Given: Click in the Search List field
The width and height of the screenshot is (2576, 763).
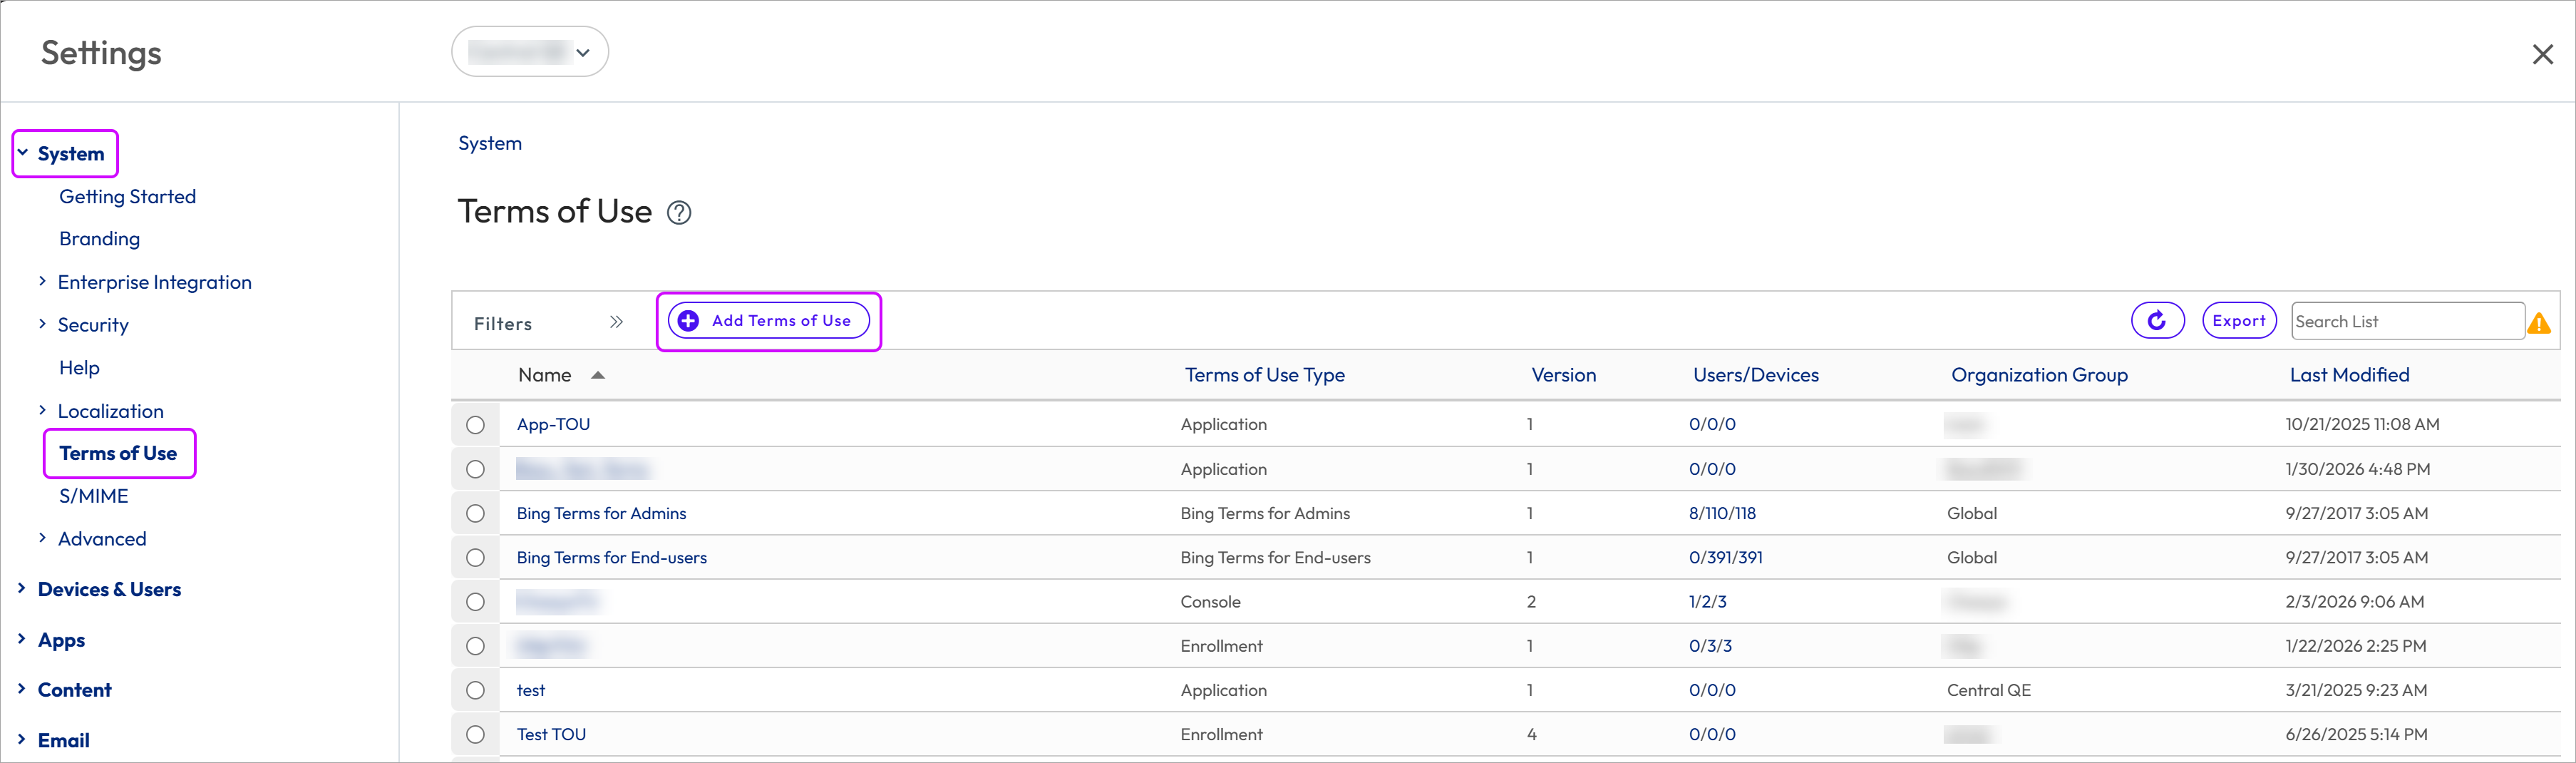Looking at the screenshot, I should point(2407,321).
